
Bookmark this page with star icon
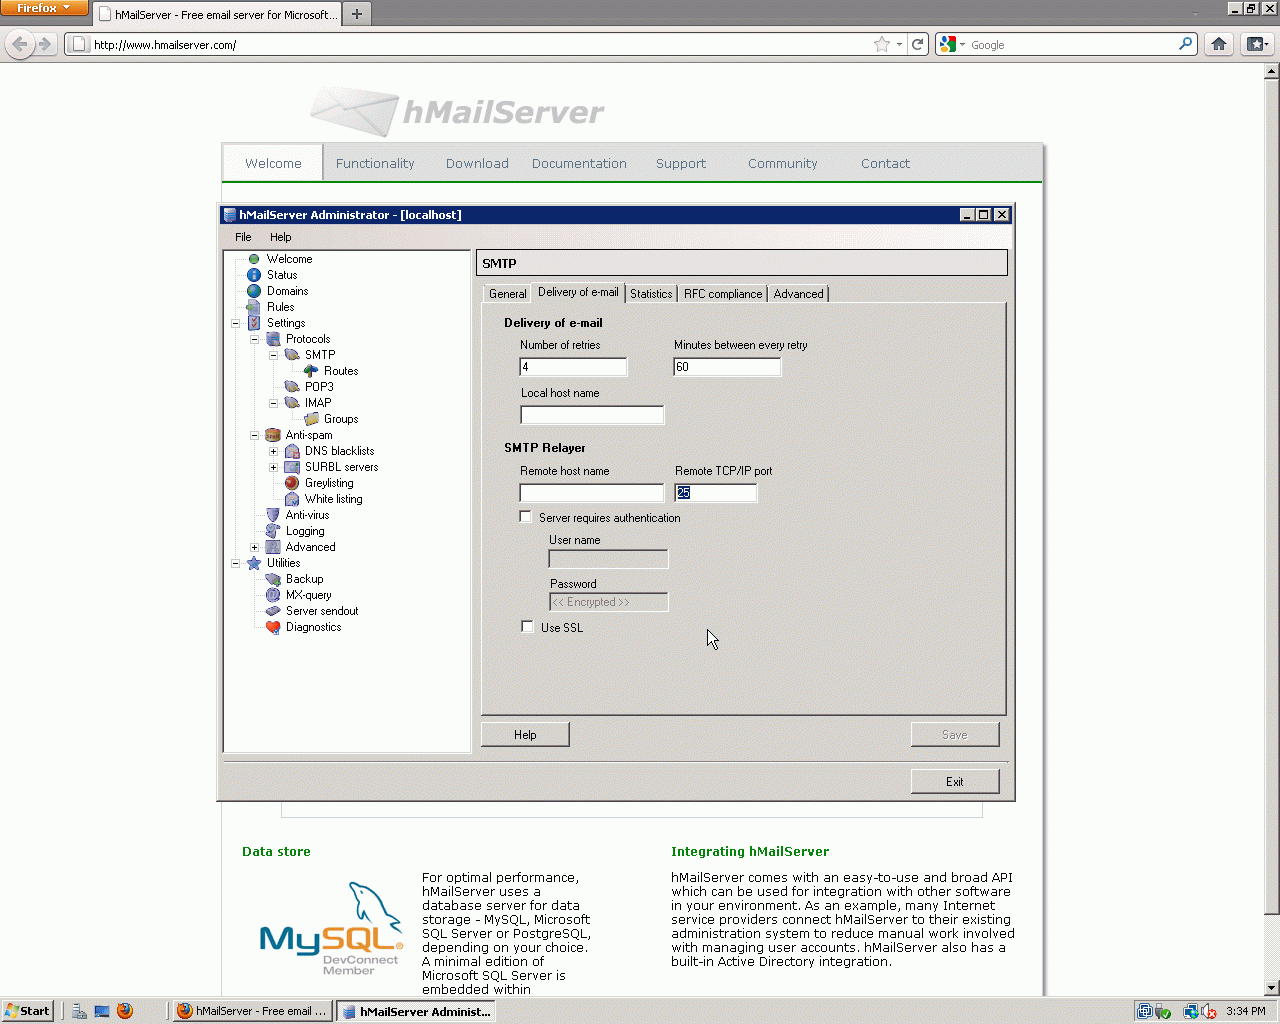click(881, 44)
